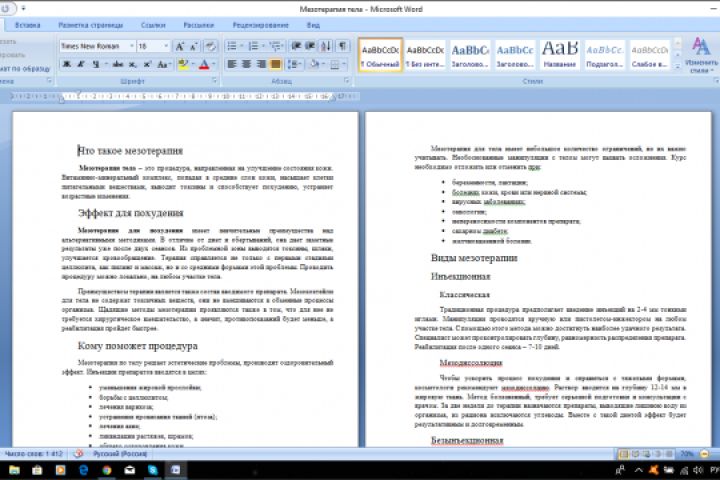Click zoom out minus on zoom slider
This screenshot has height=480, width=720.
tap(704, 454)
